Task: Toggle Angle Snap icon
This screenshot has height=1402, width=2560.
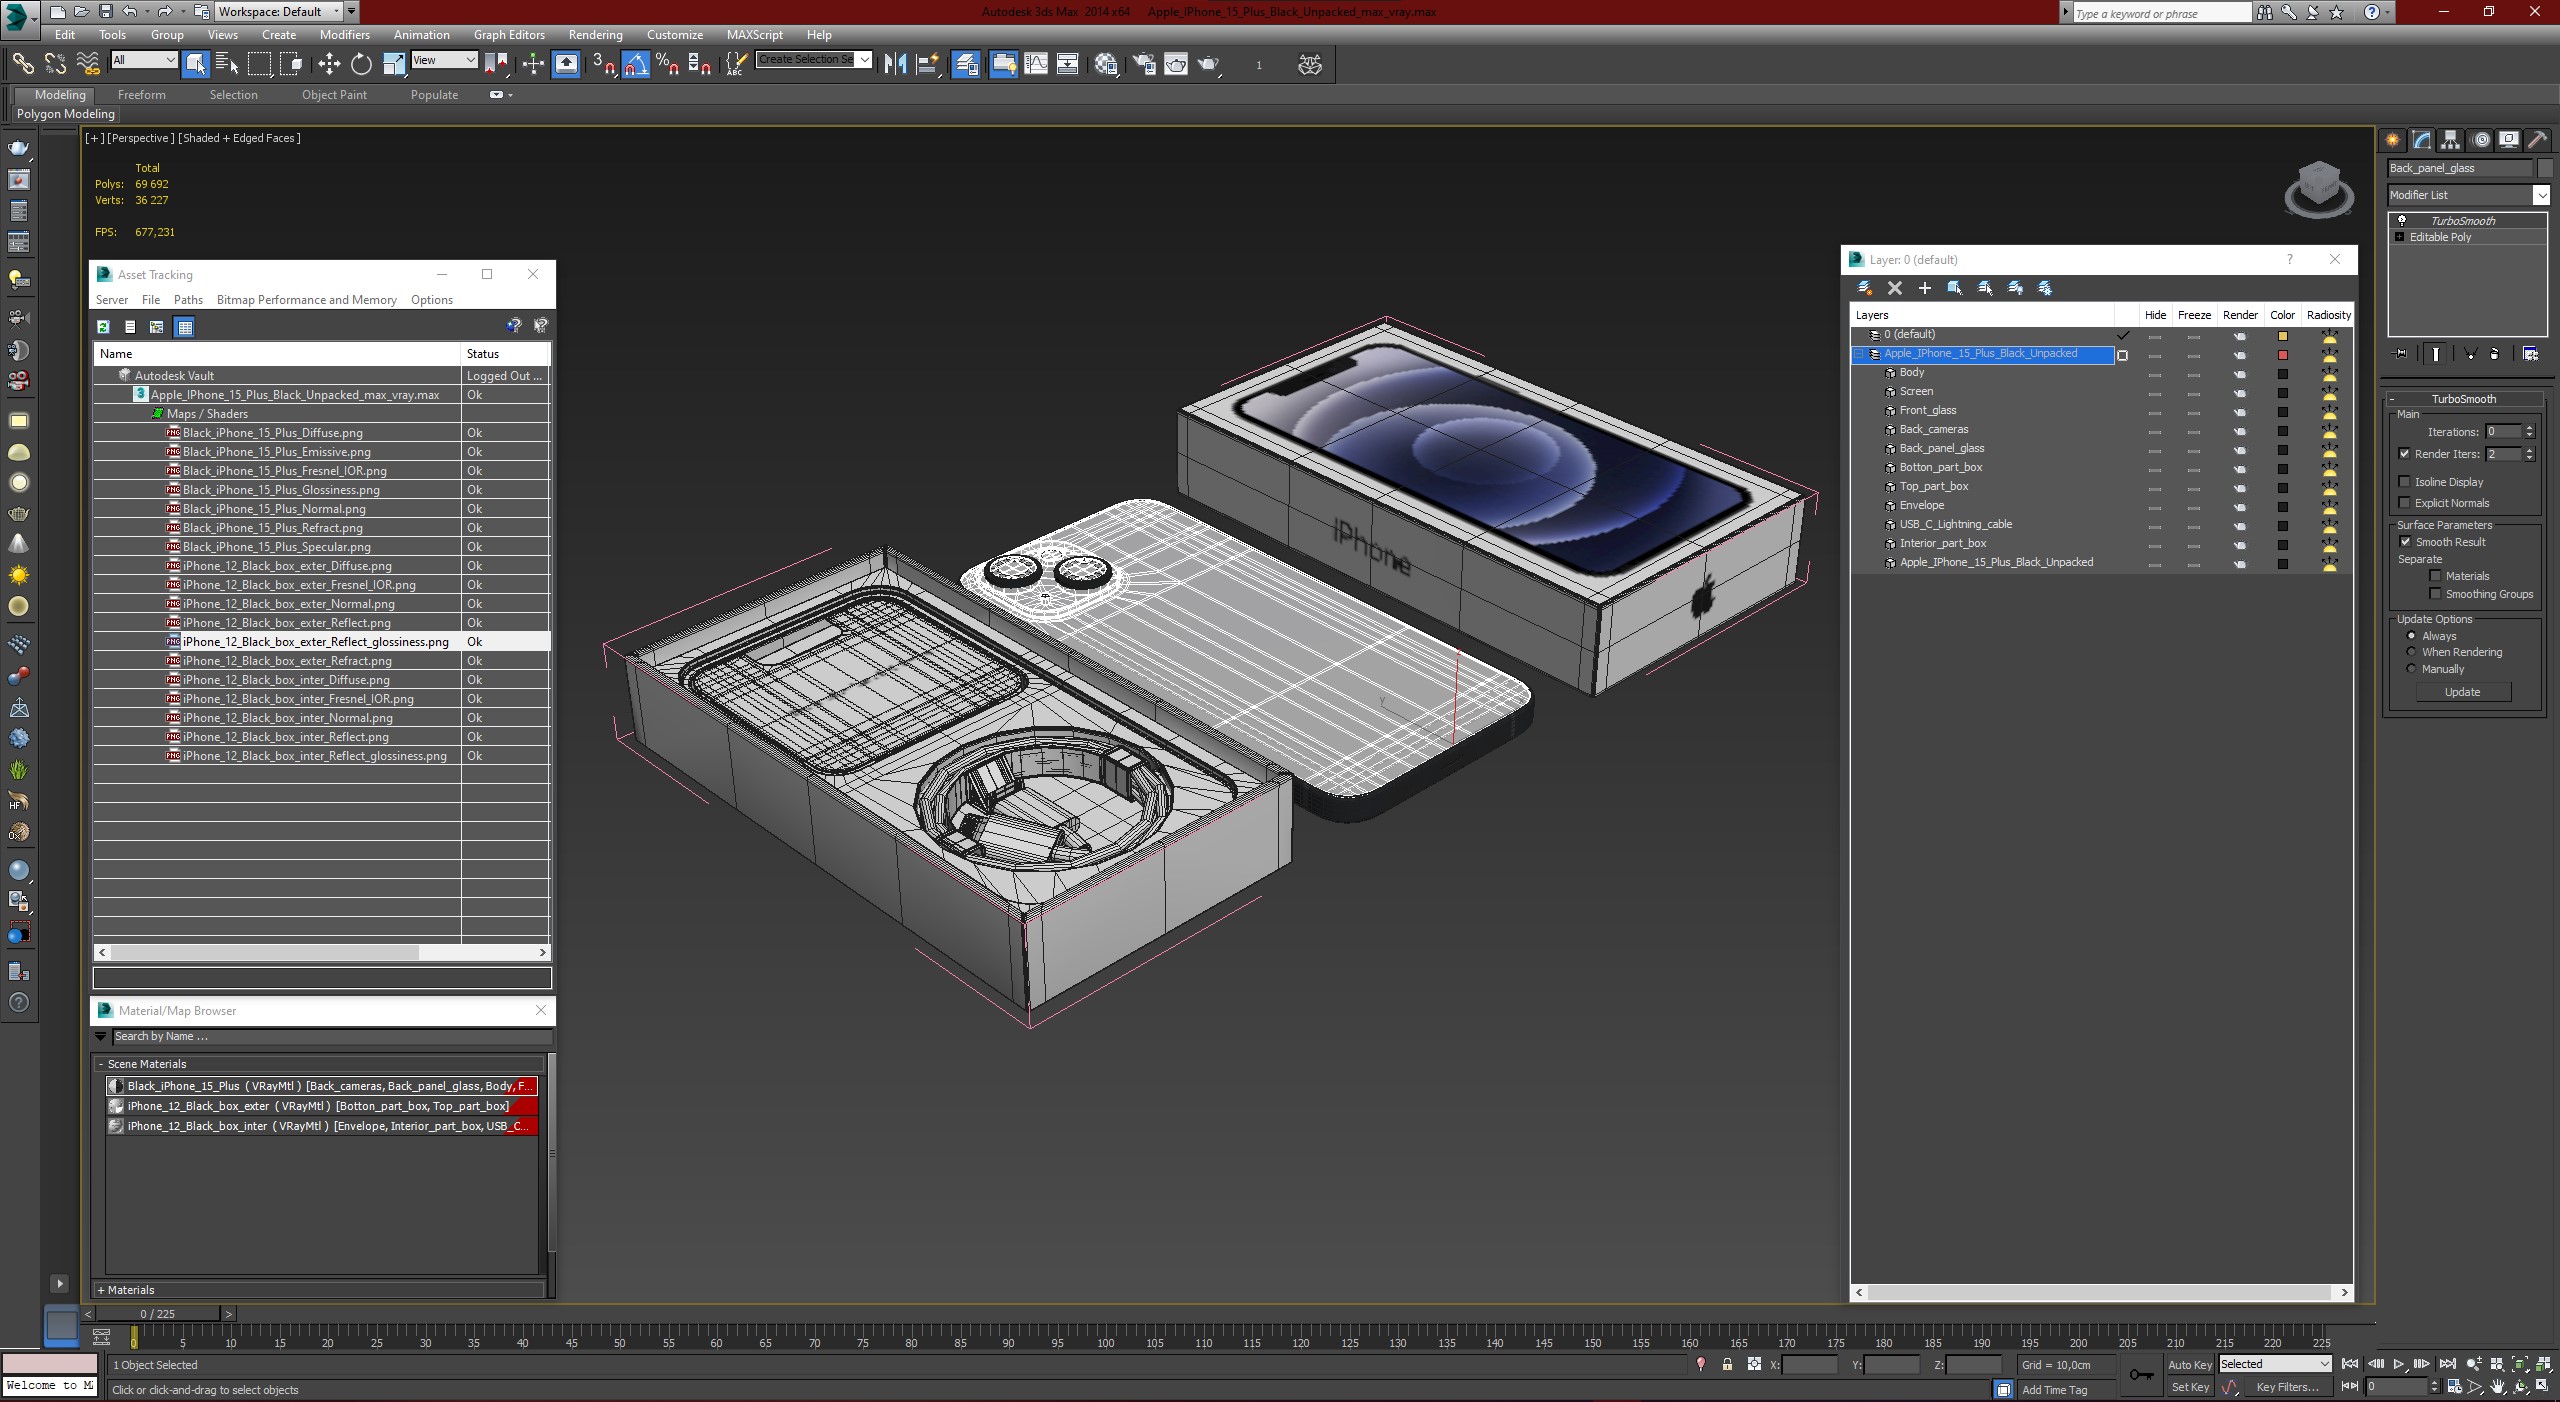Action: pos(636,65)
